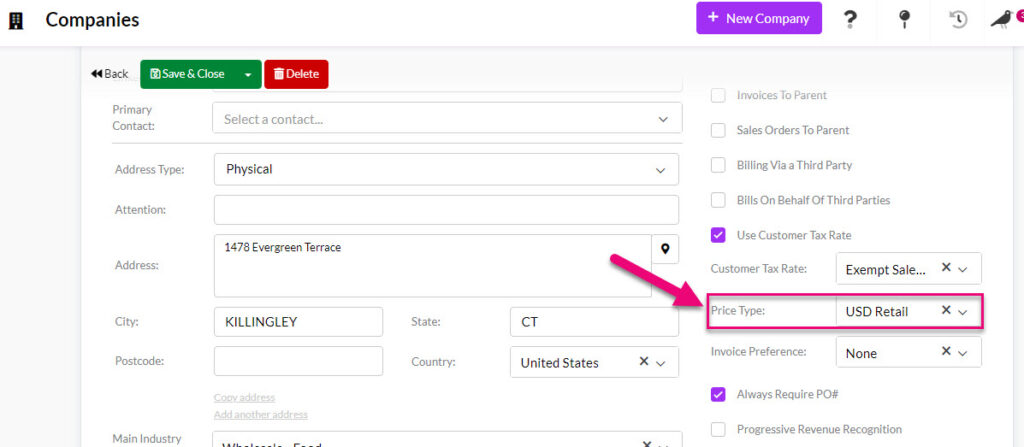This screenshot has width=1024, height=447.
Task: Clear the United States country selection
Action: pos(644,362)
